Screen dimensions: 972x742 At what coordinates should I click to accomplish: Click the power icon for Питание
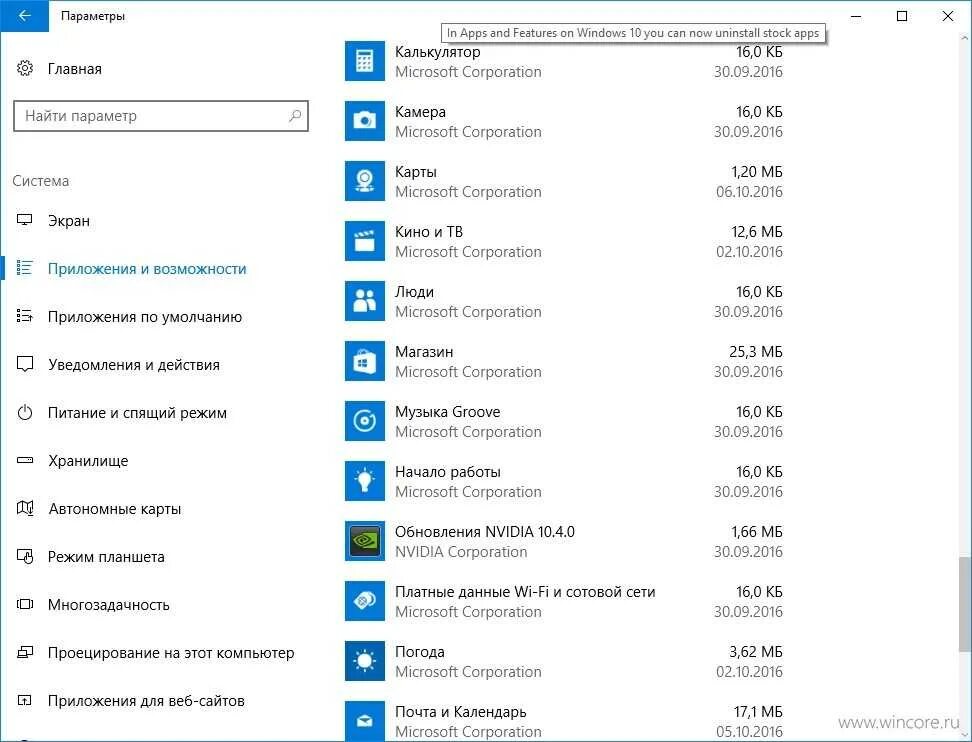tap(25, 412)
